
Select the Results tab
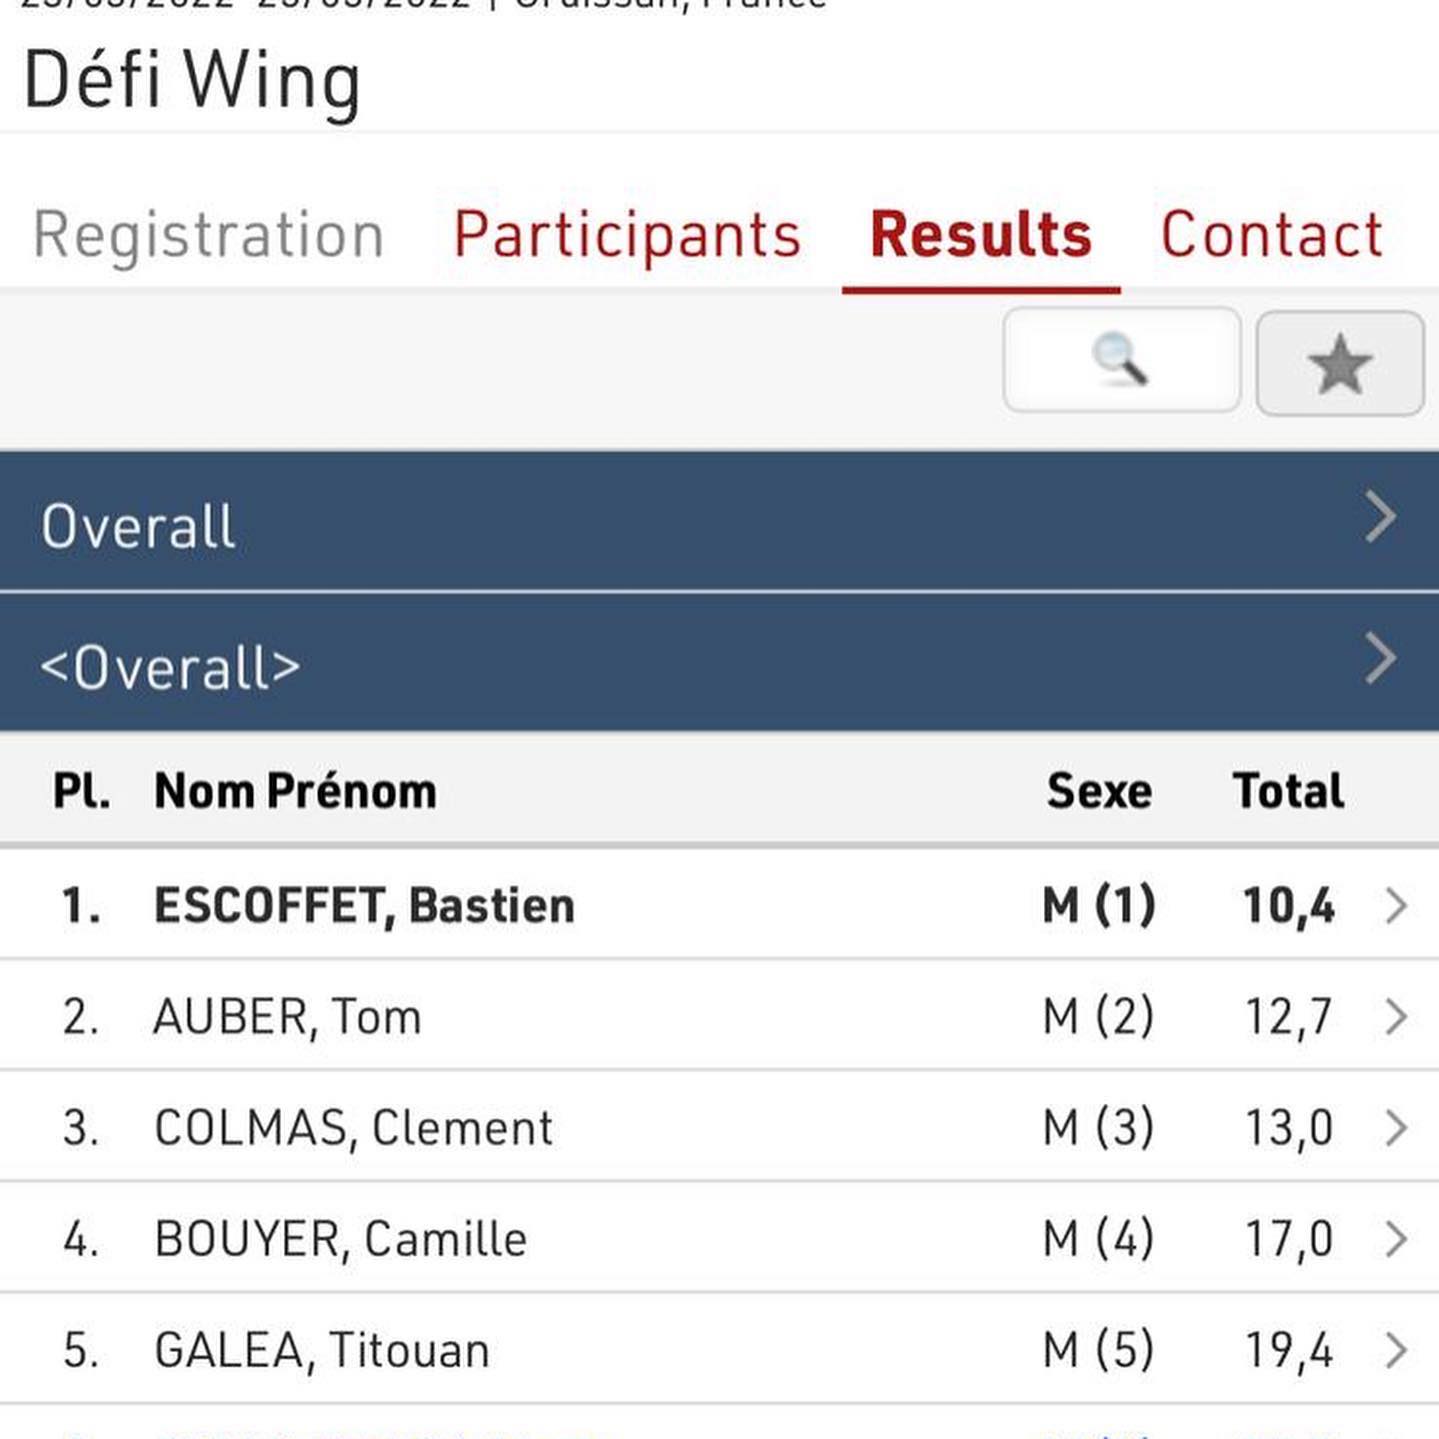[x=980, y=236]
